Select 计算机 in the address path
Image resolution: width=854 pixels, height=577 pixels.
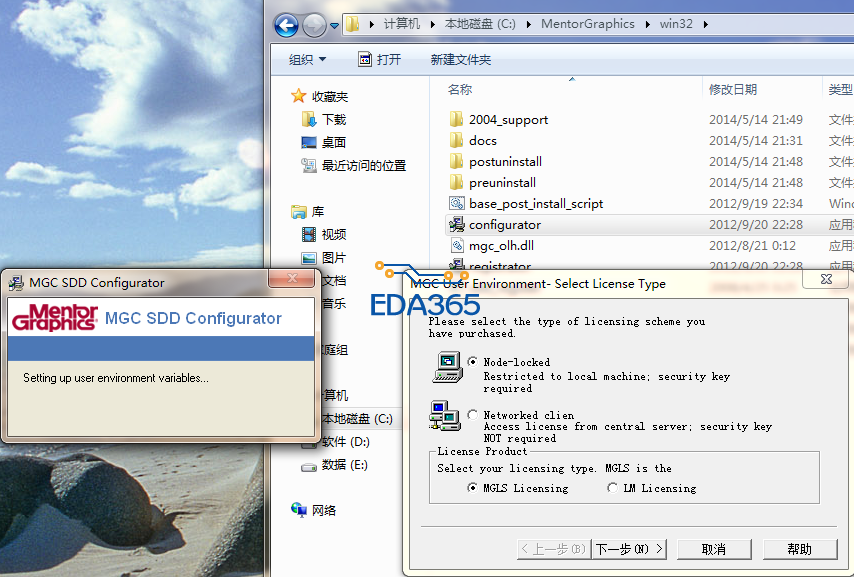(401, 24)
